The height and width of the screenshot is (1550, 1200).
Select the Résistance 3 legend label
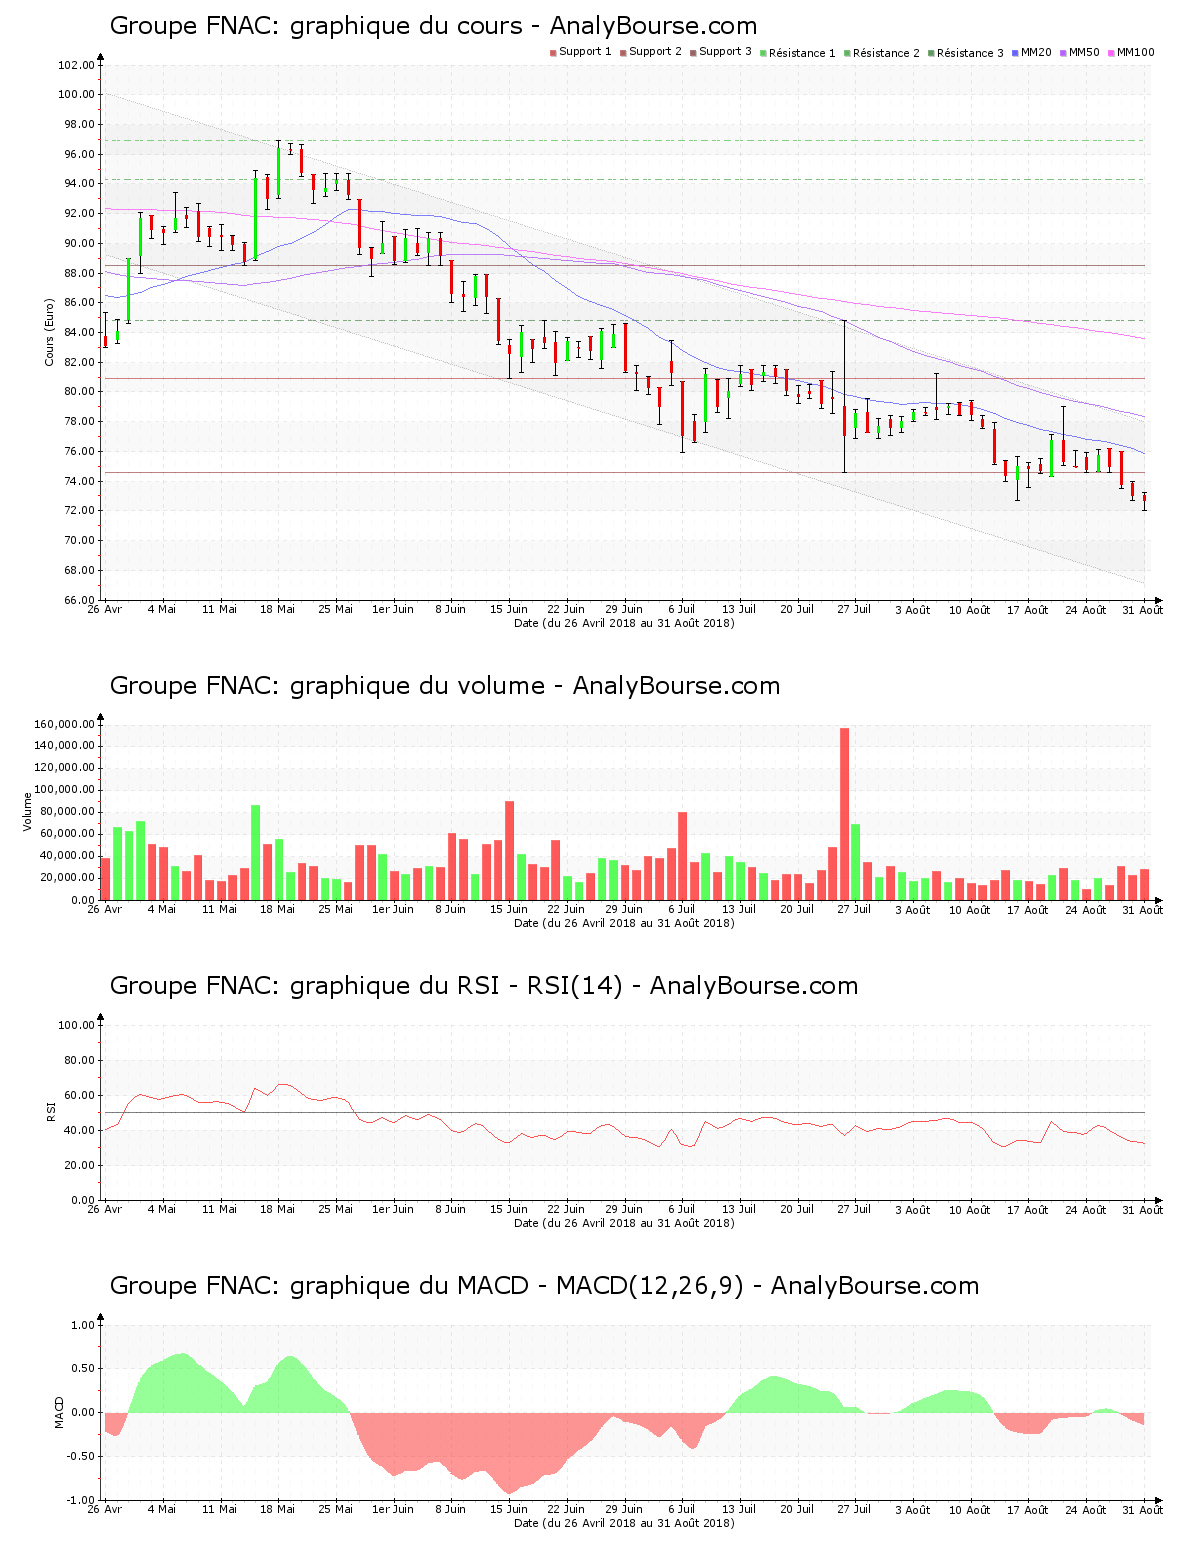[x=970, y=53]
